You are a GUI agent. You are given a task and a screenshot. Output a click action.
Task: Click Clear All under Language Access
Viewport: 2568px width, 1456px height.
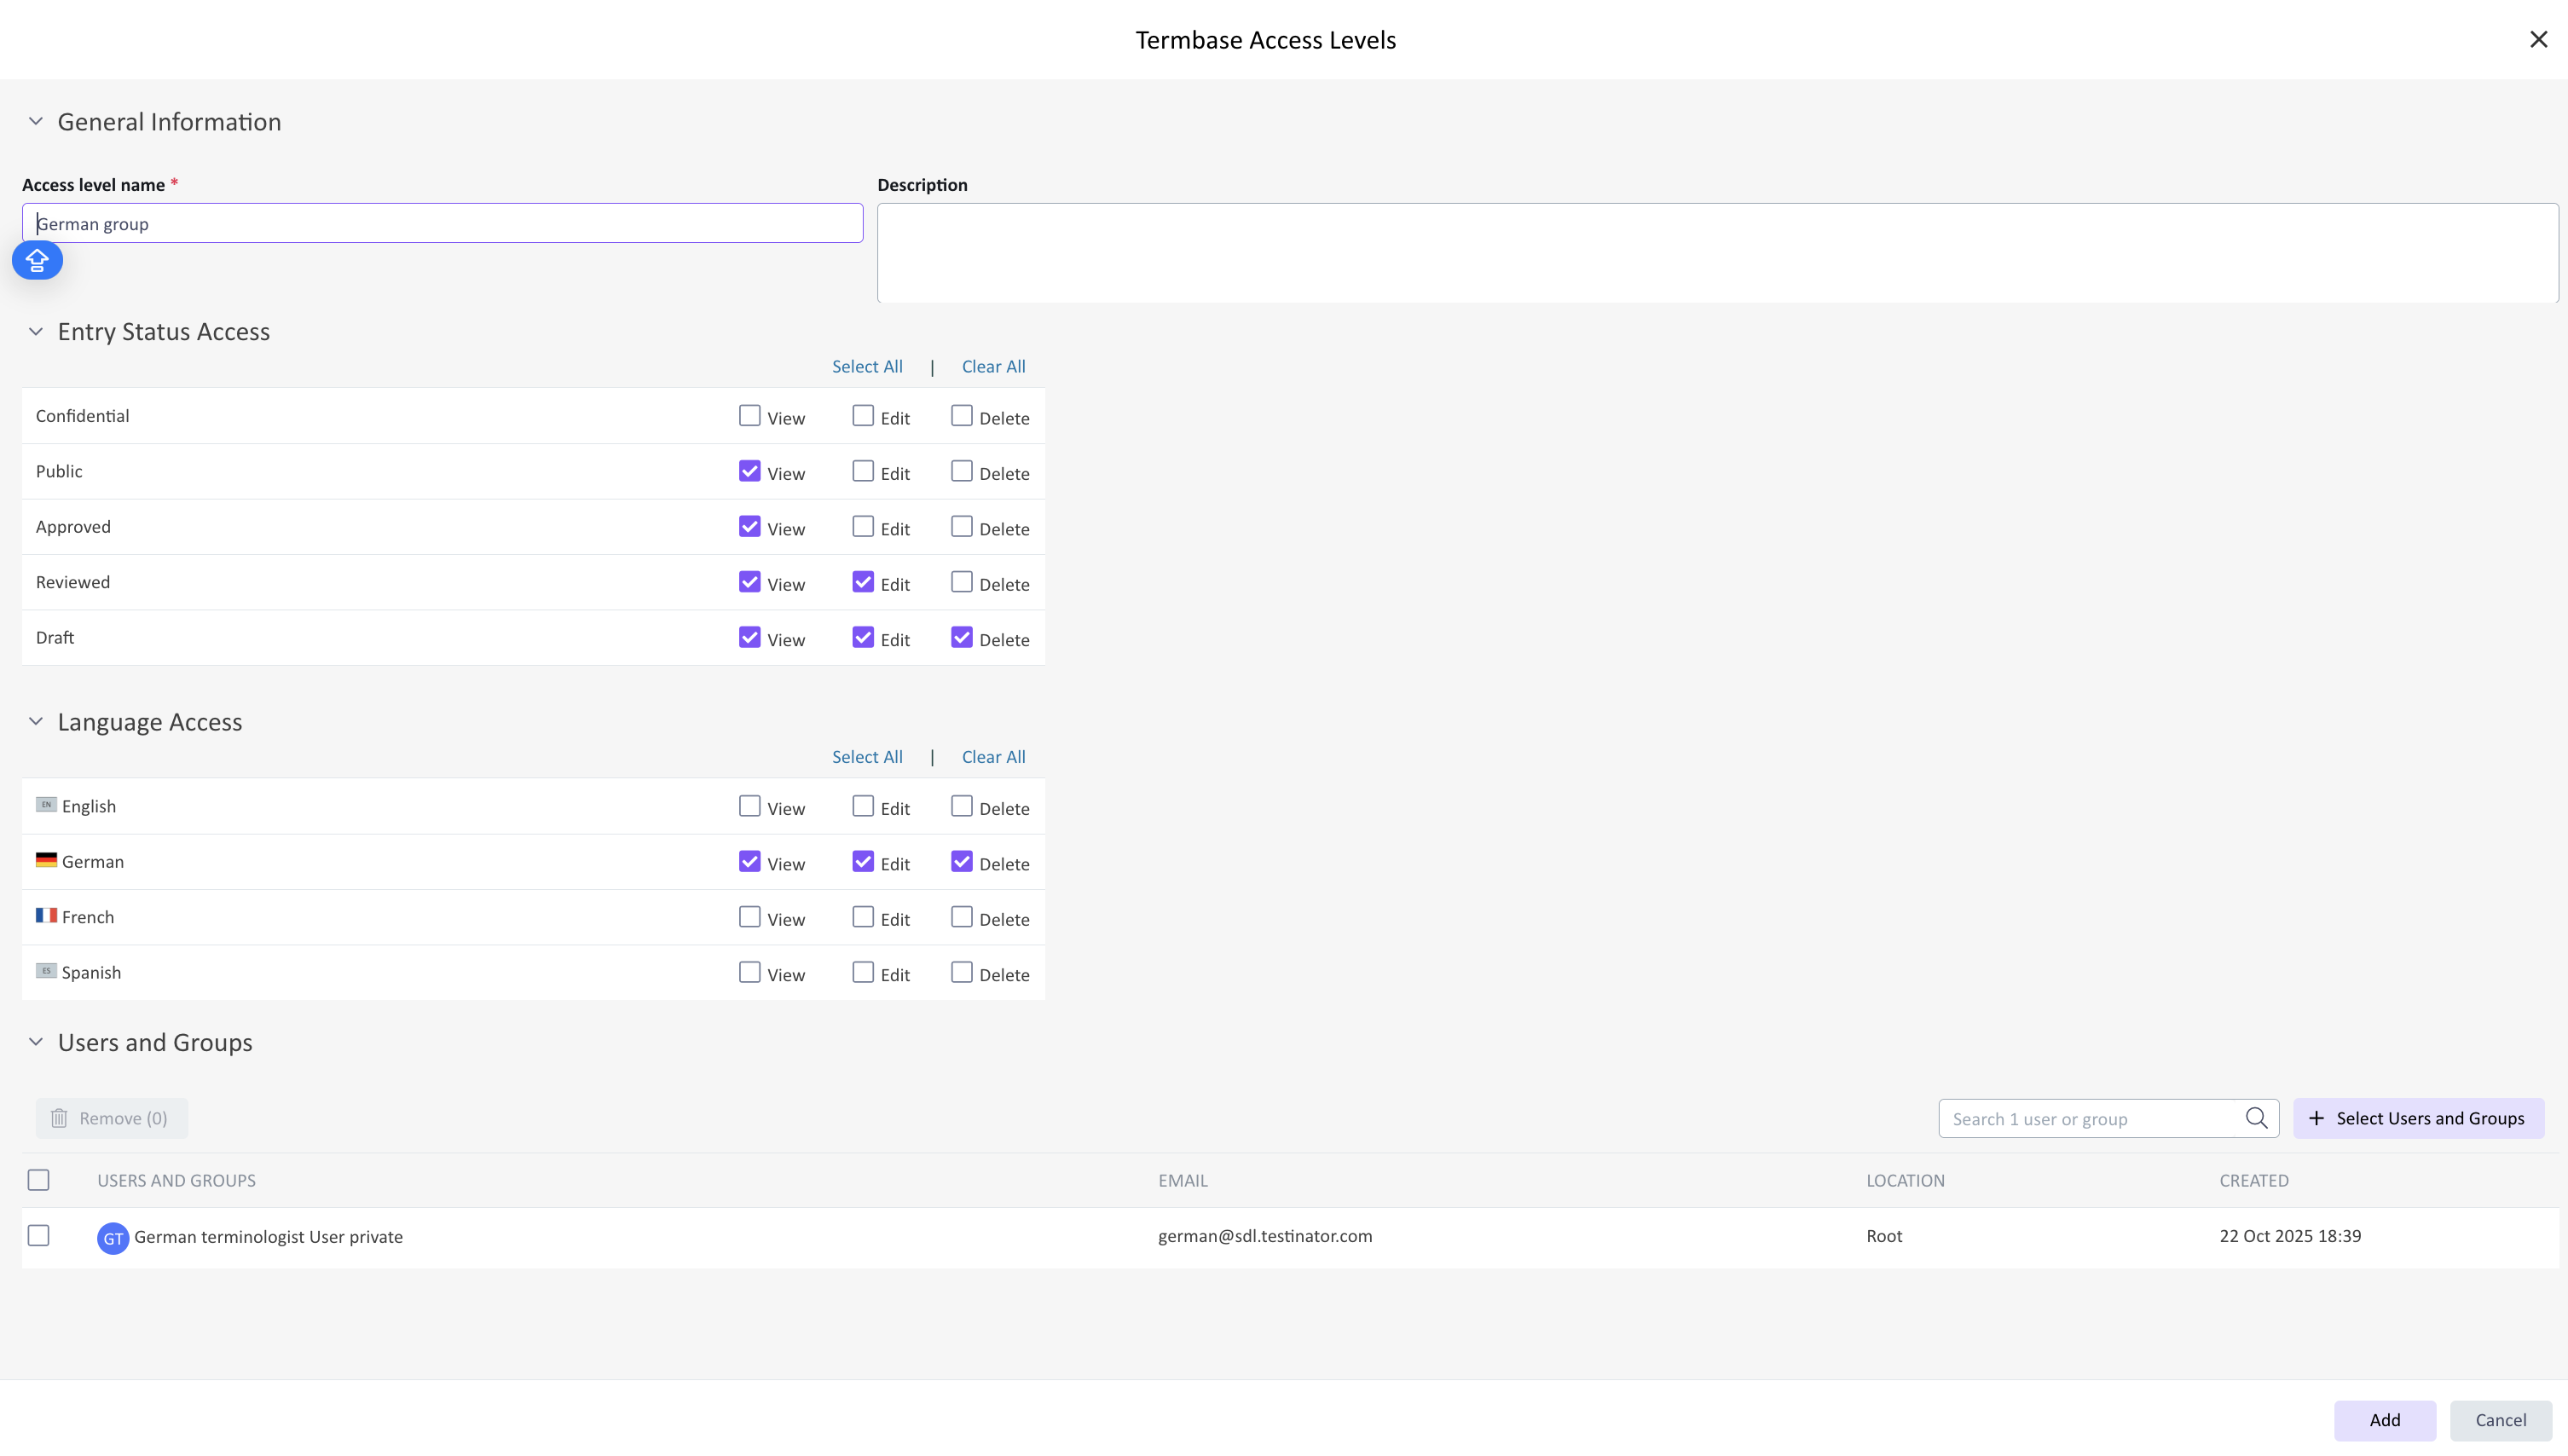(993, 756)
